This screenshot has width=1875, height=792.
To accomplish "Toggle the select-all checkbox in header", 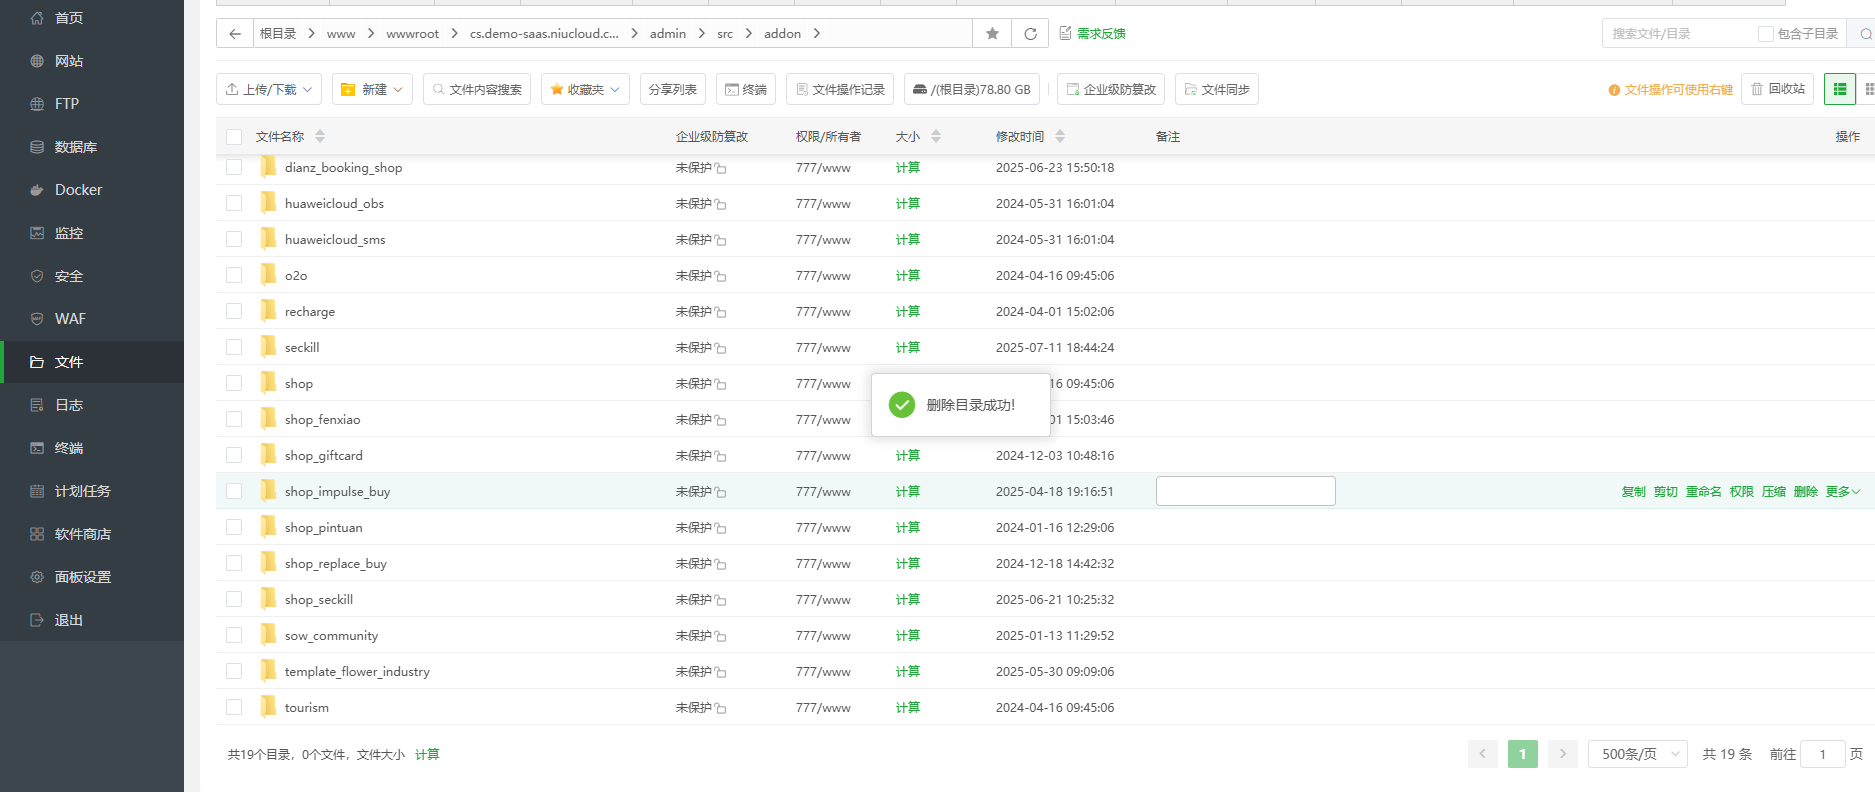I will pos(234,137).
